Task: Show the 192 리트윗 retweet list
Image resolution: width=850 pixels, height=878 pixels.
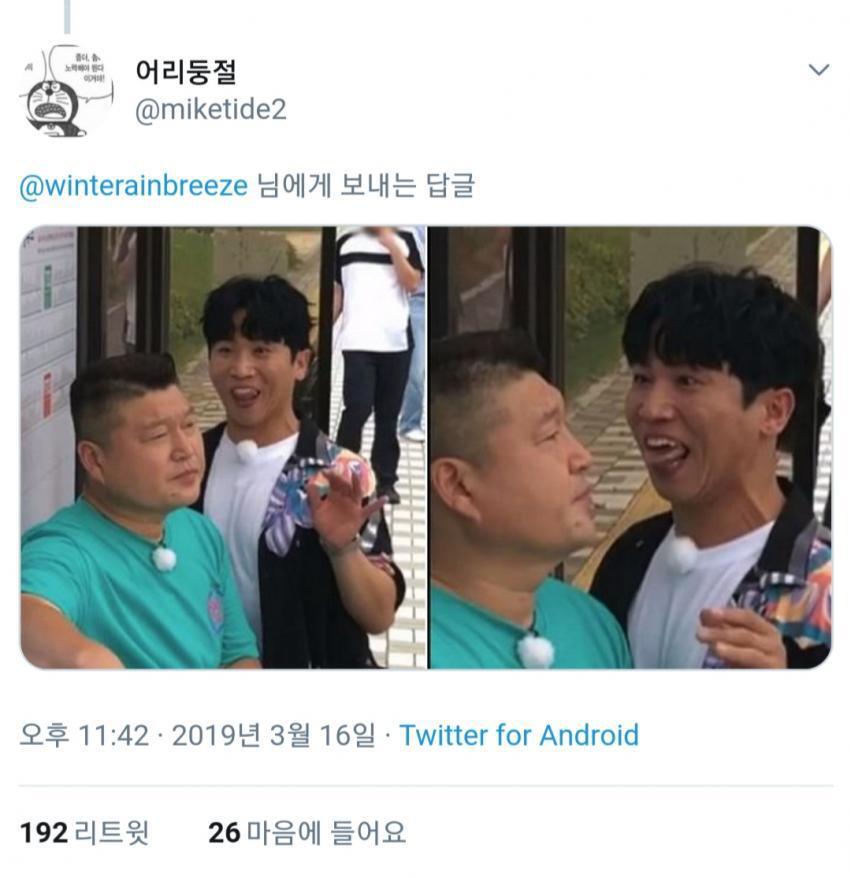Action: pos(85,833)
